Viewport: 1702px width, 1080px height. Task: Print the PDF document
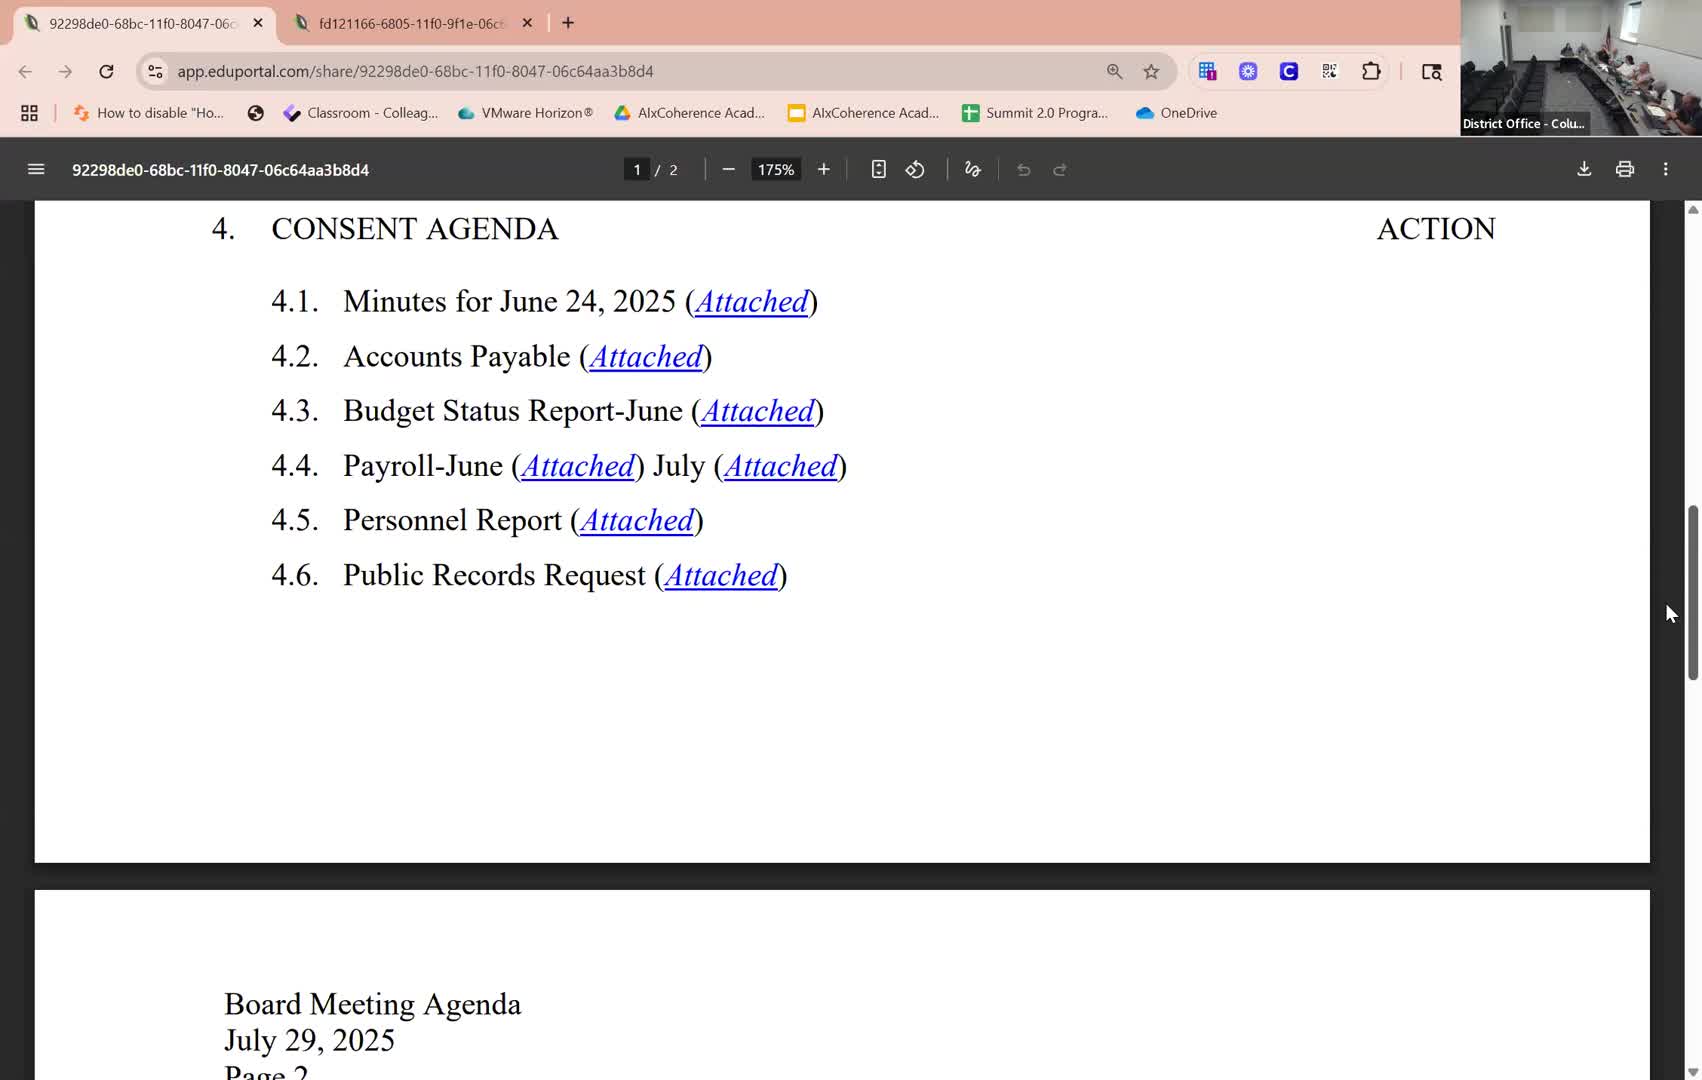(1625, 170)
